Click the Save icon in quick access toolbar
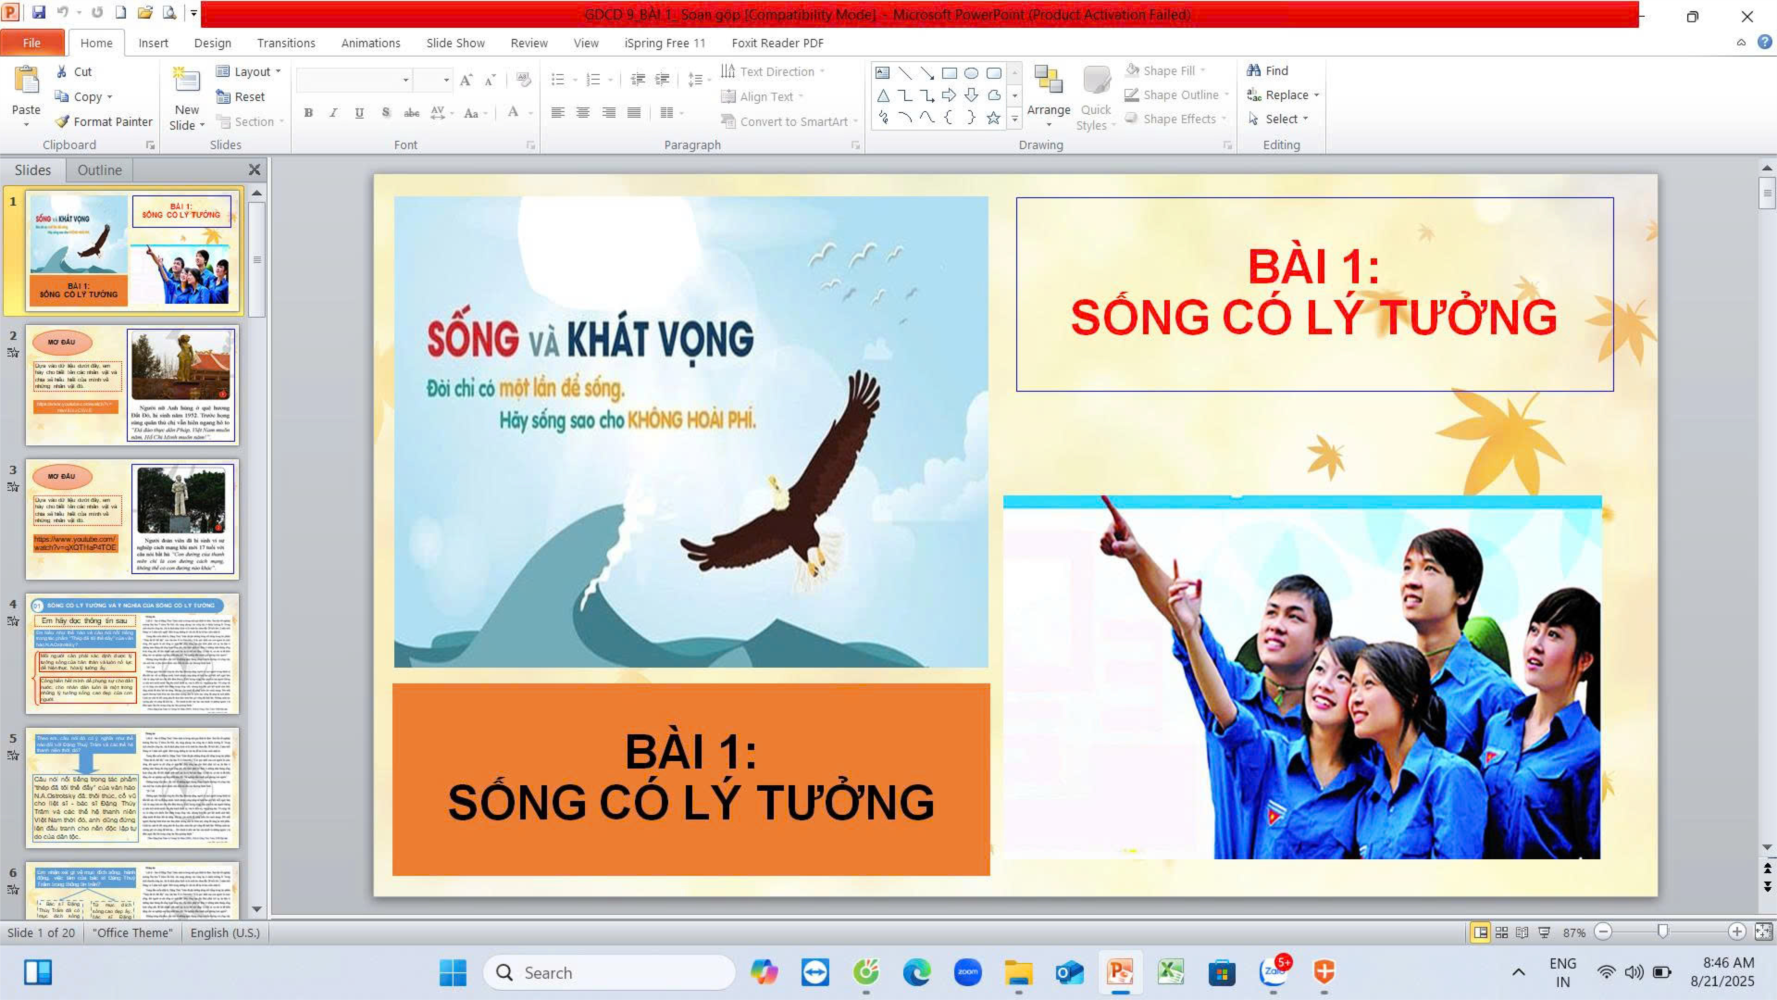 tap(38, 13)
